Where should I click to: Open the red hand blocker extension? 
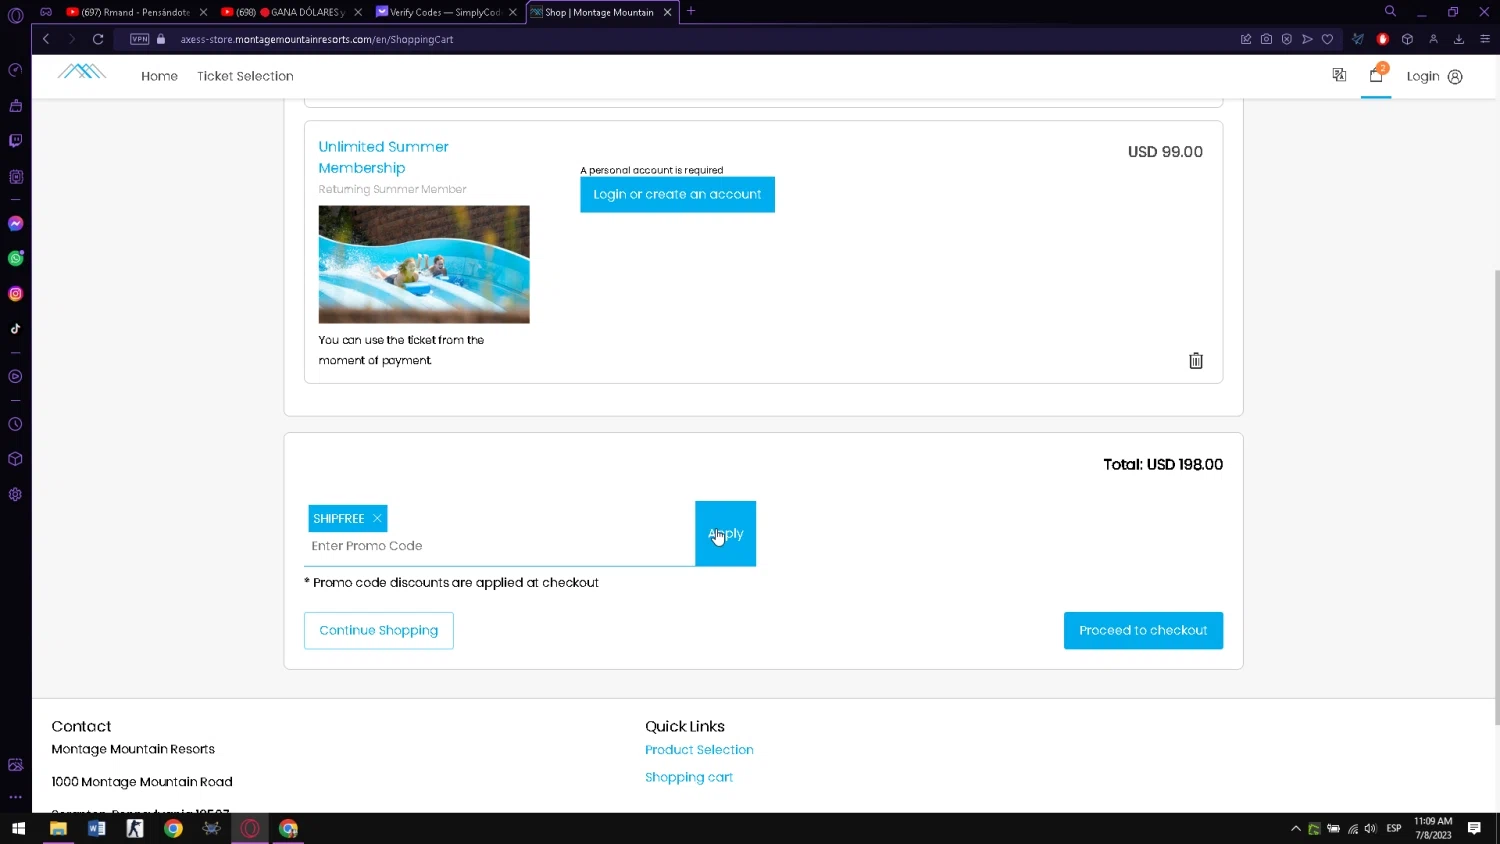tap(1383, 39)
